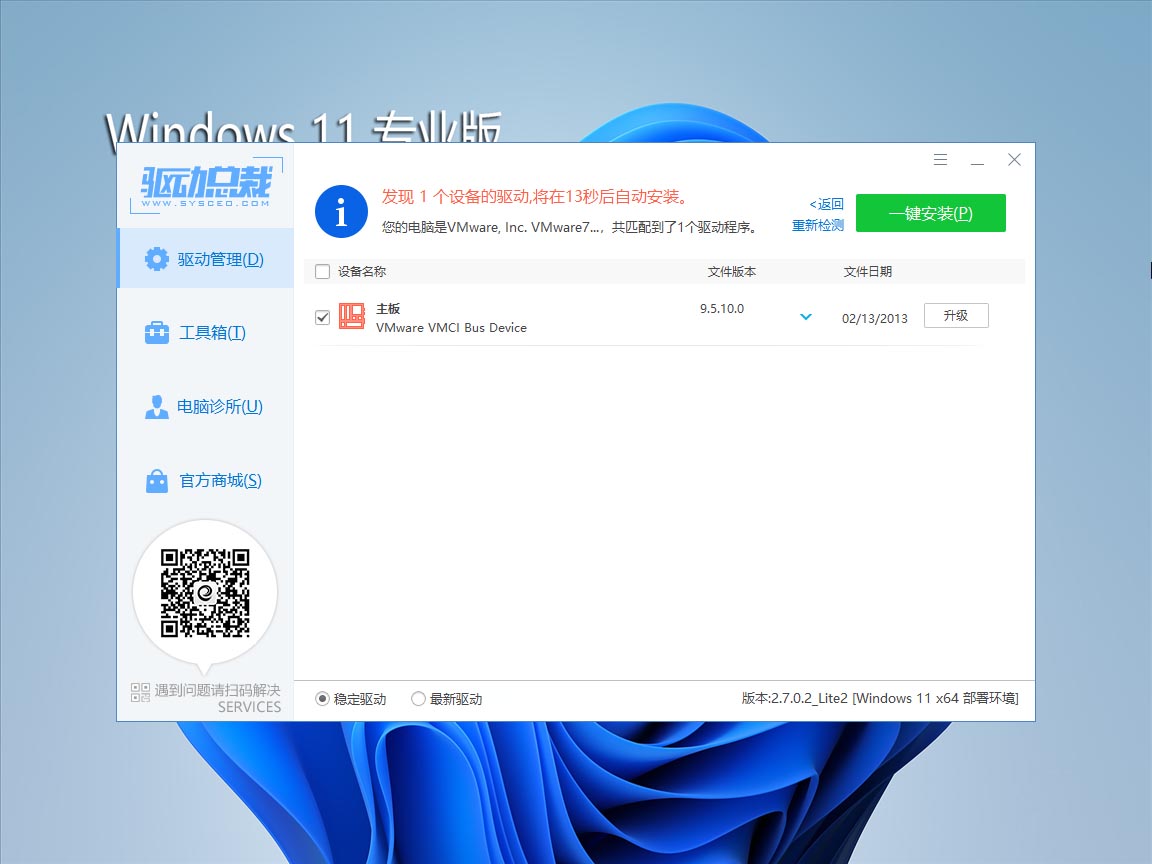The height and width of the screenshot is (864, 1152).
Task: Click the green 一键安装(P) button
Action: pos(931,213)
